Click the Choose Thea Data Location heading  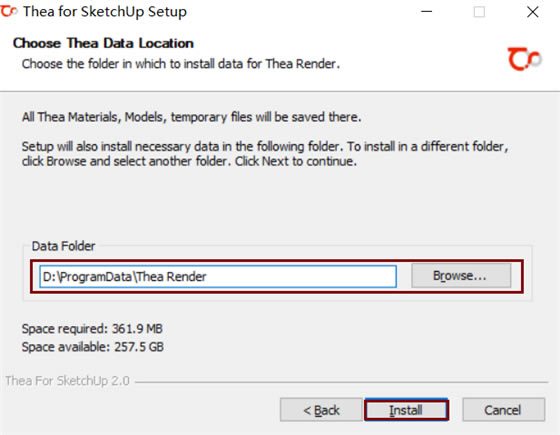103,43
